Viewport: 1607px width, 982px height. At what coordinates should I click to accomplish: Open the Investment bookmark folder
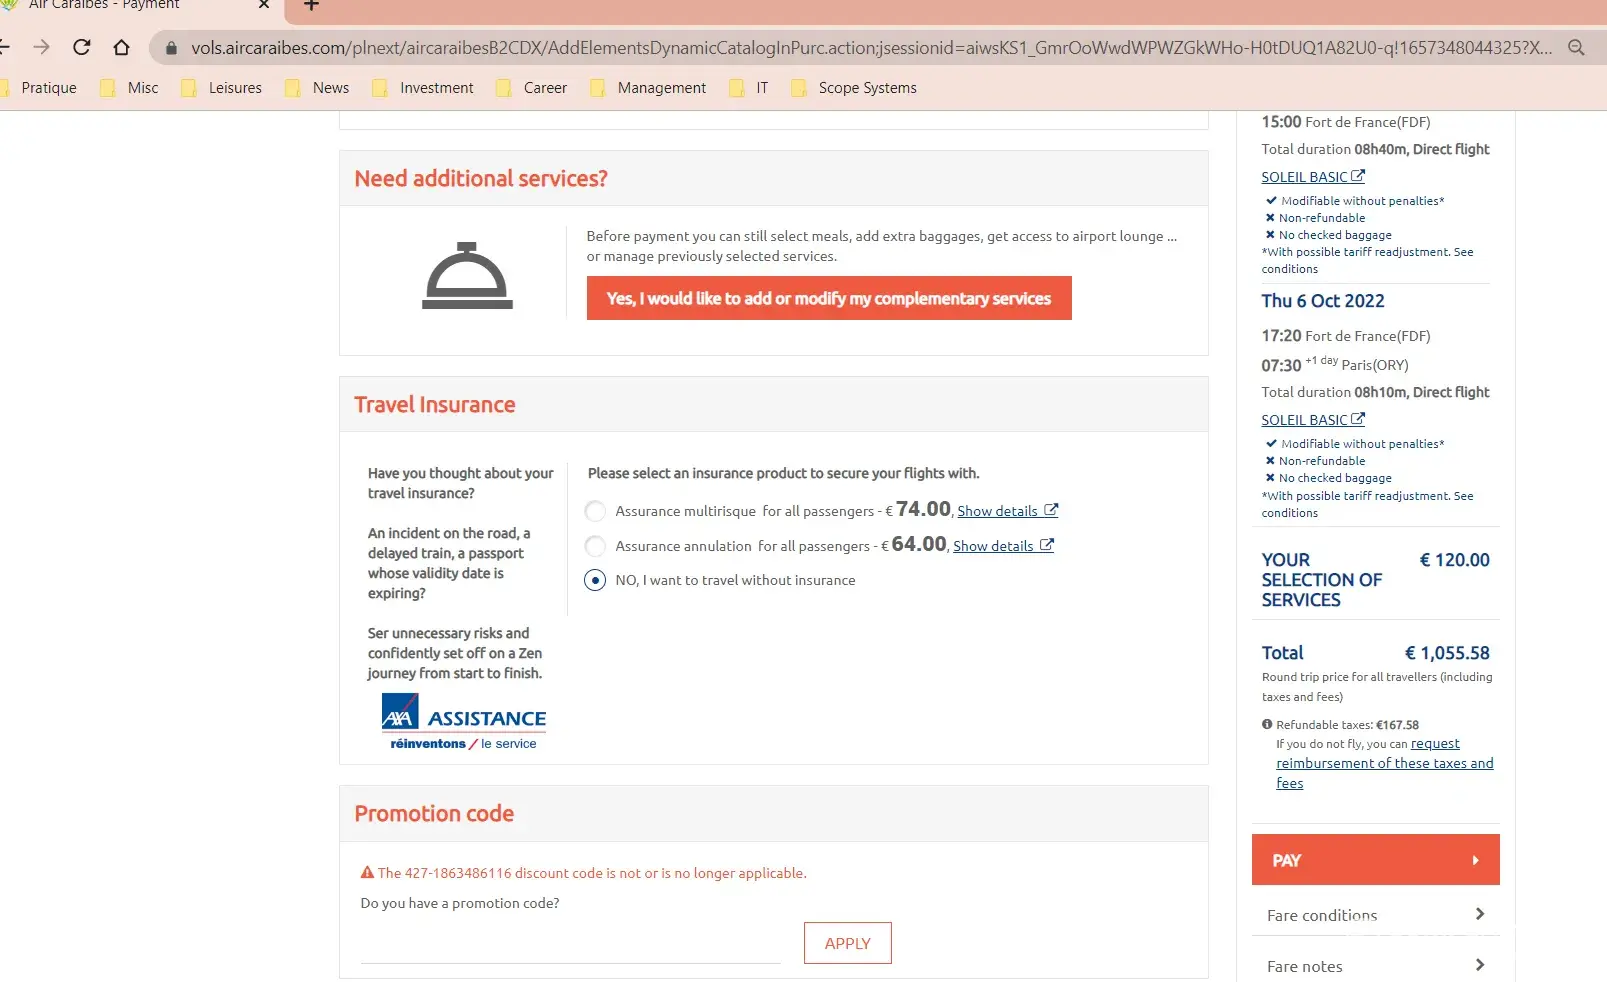tap(423, 88)
